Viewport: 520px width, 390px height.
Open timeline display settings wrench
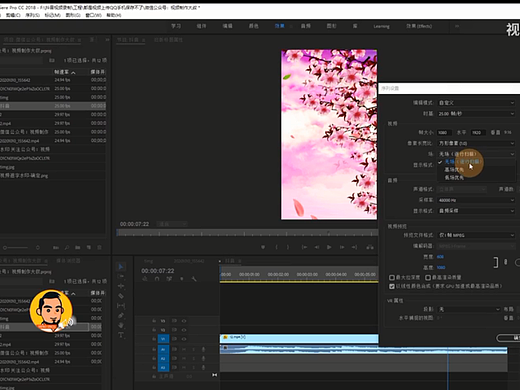(x=194, y=279)
